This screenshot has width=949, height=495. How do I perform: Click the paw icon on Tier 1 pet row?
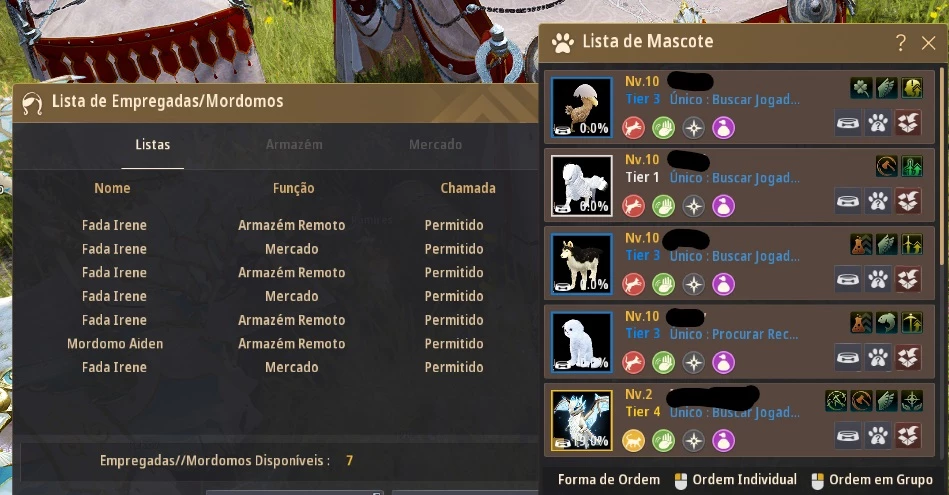point(878,201)
